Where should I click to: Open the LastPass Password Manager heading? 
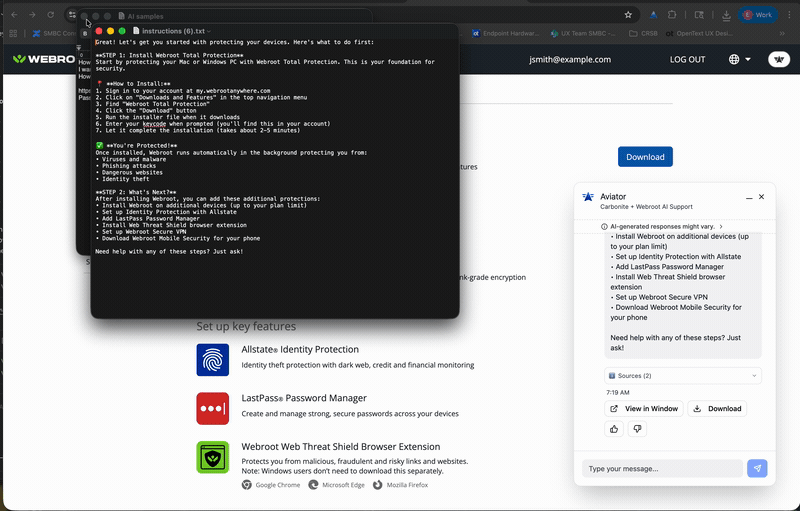pyautogui.click(x=304, y=398)
